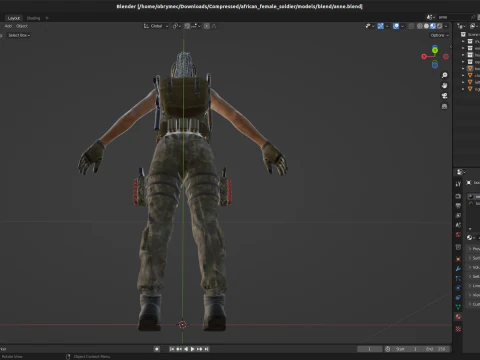Expand the Volume panel in properties
Image resolution: width=480 pixels, height=360 pixels.
(x=474, y=268)
